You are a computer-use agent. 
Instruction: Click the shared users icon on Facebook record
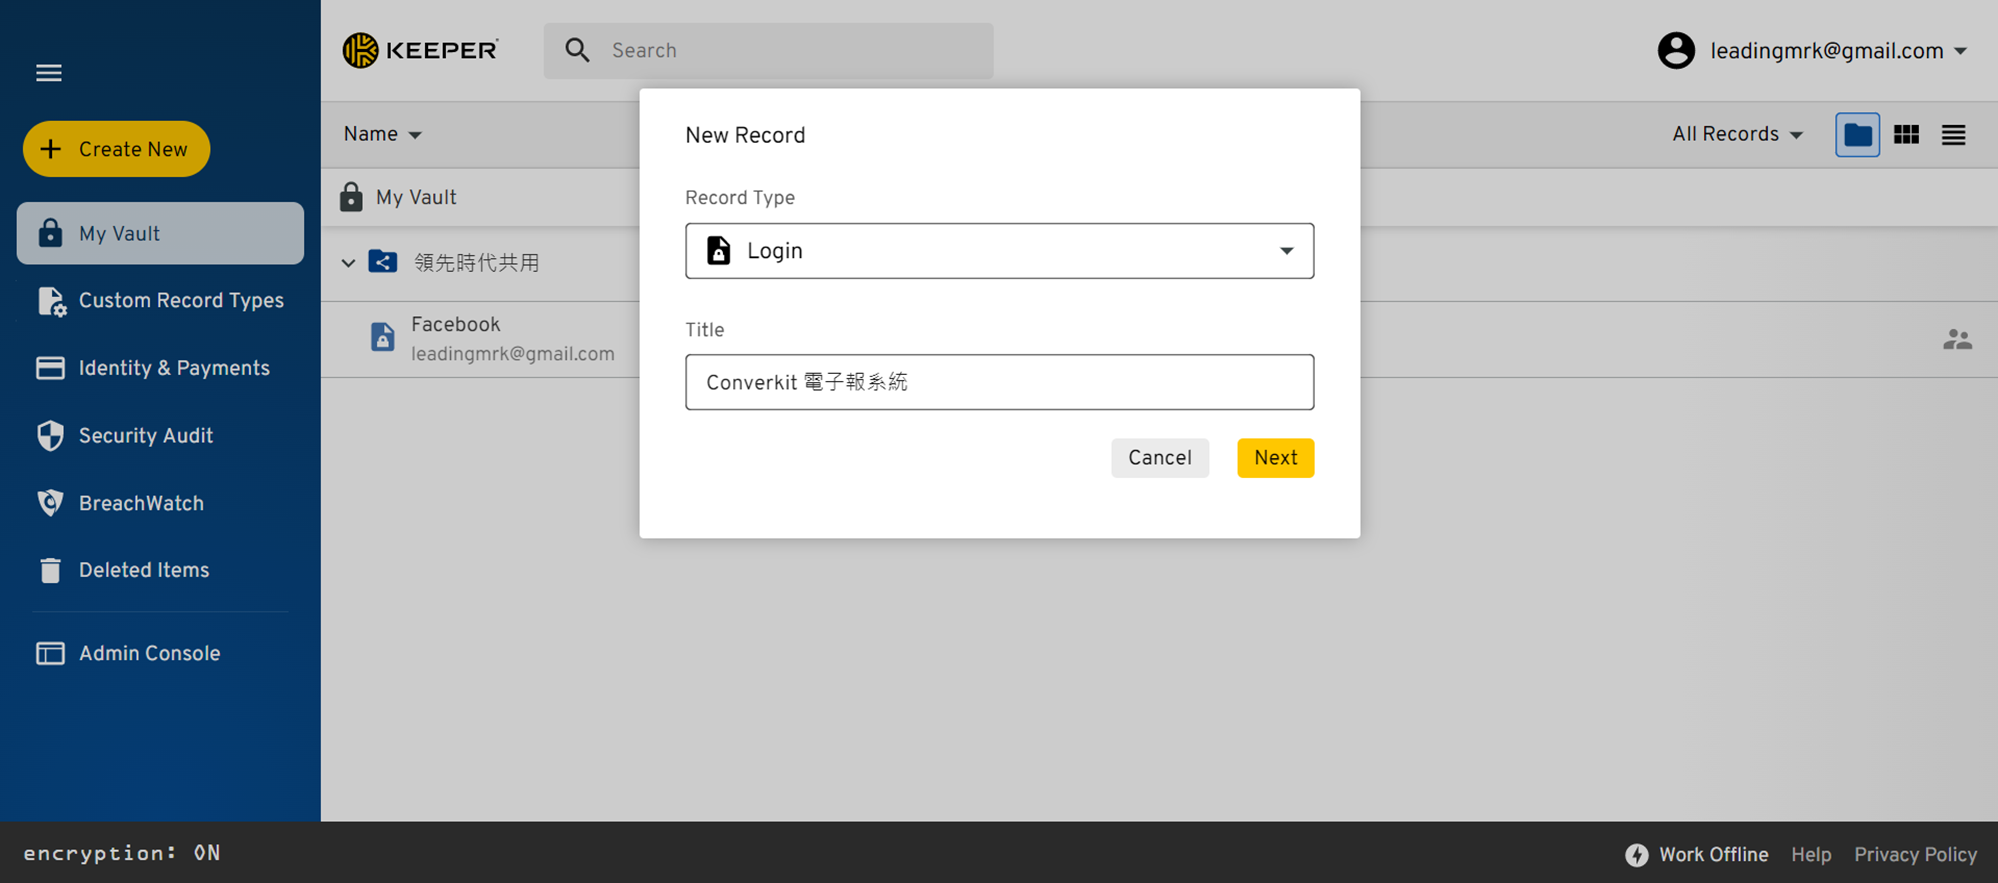click(x=1957, y=340)
